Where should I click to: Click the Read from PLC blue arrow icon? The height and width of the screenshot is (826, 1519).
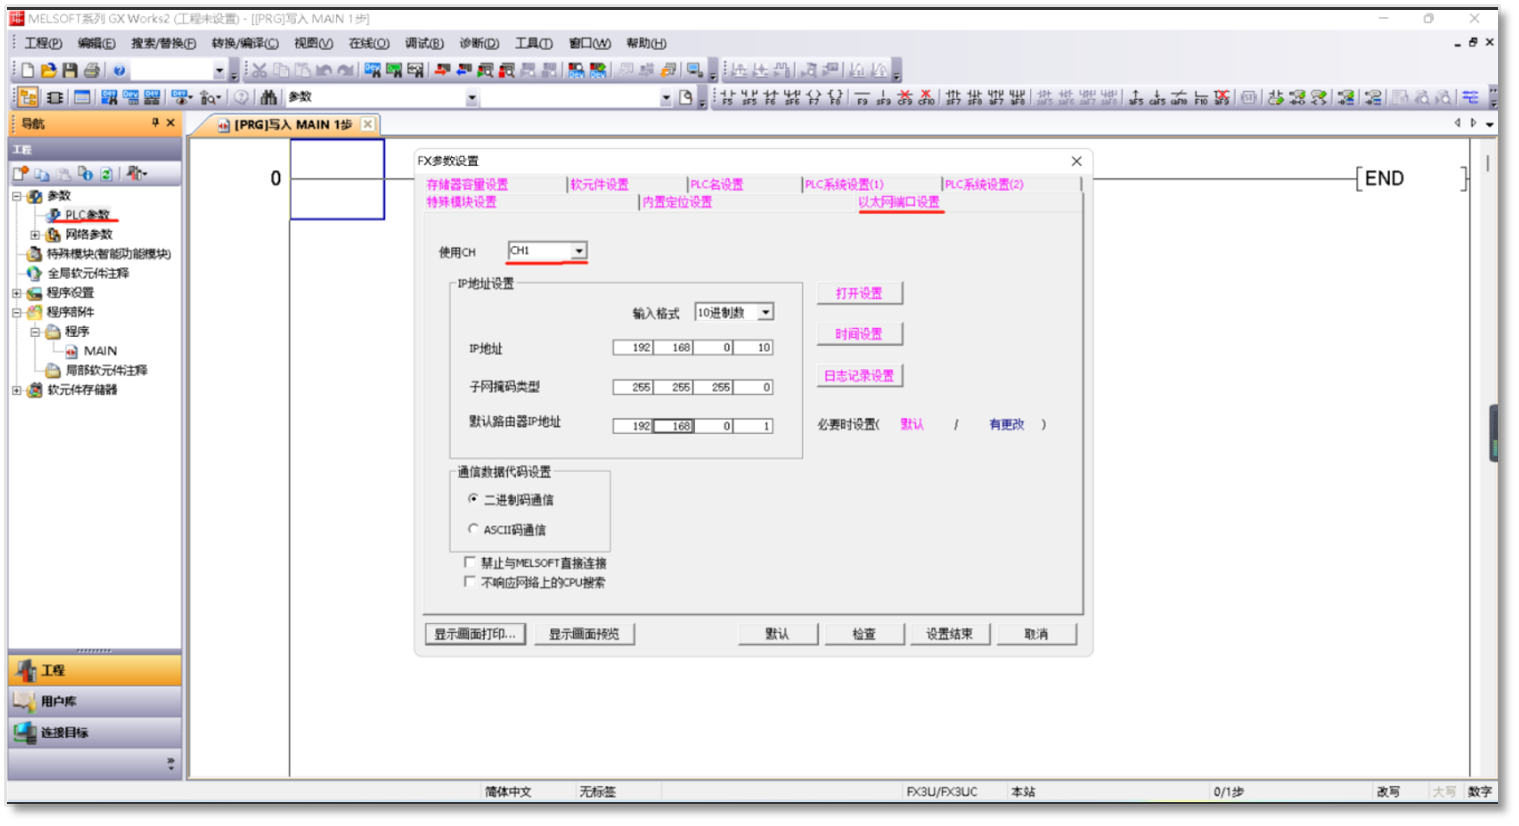click(464, 70)
